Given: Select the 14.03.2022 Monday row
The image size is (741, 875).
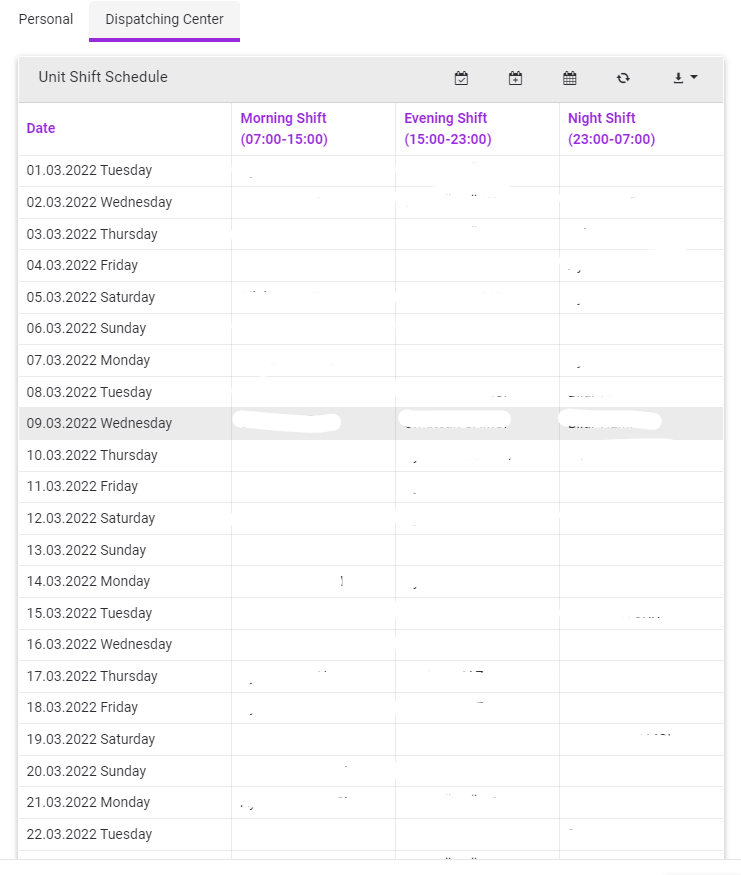Looking at the screenshot, I should [88, 581].
